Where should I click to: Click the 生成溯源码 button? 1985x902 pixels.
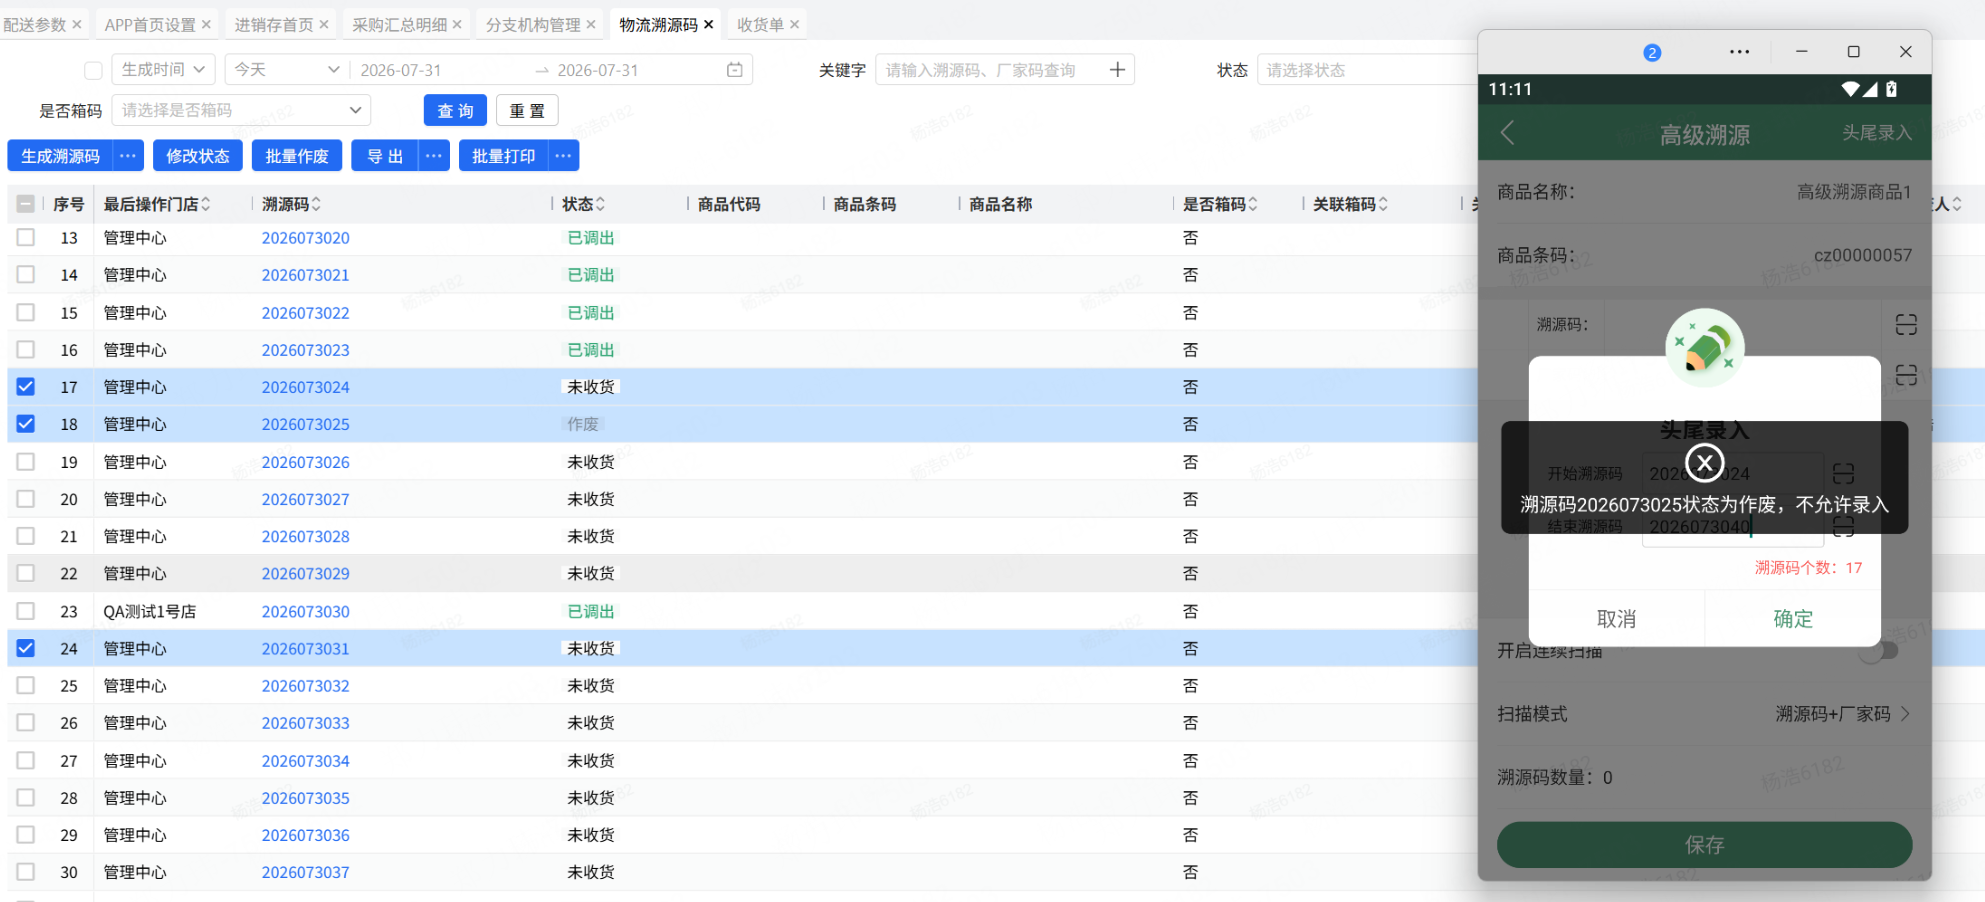click(x=61, y=156)
